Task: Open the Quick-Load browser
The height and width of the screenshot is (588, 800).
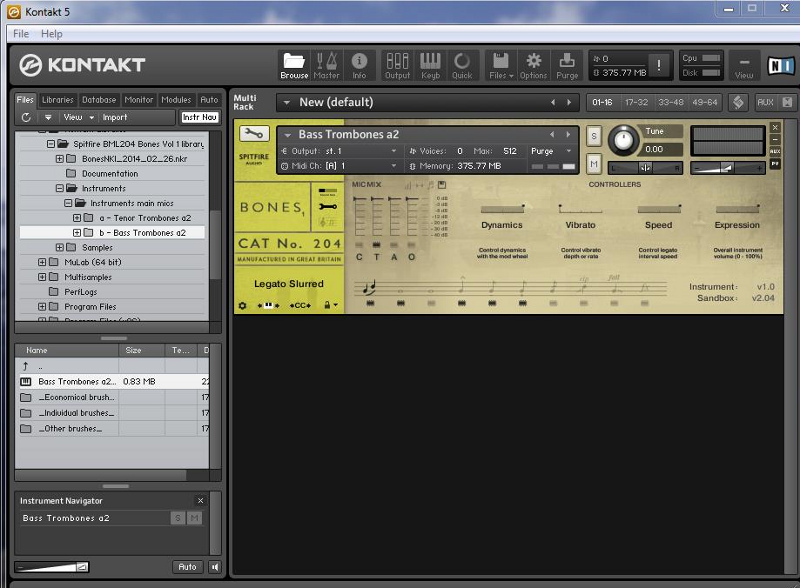Action: click(x=462, y=65)
